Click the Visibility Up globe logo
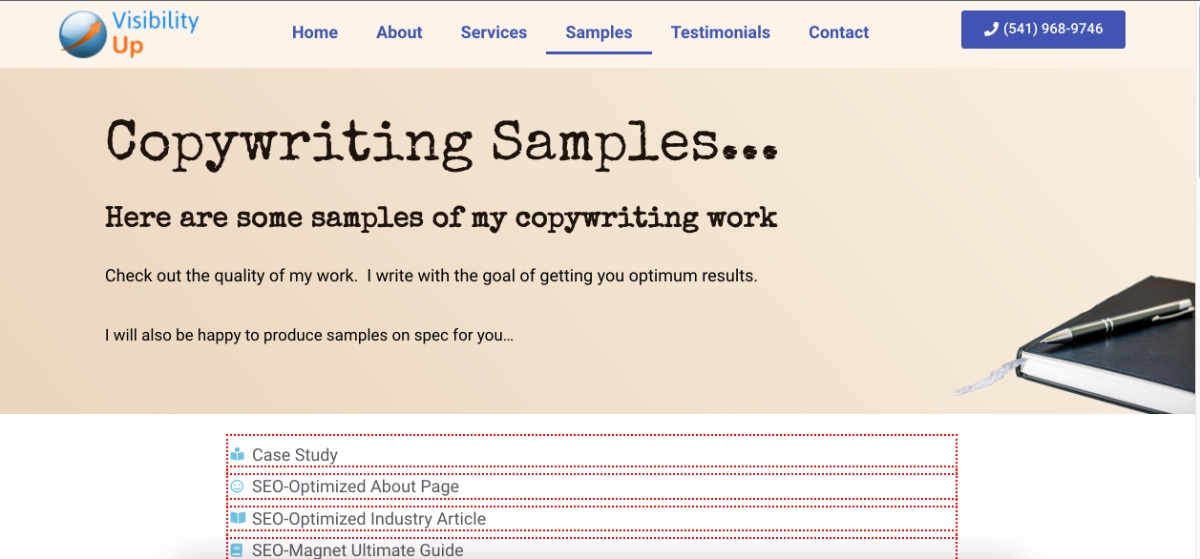This screenshot has height=559, width=1200. (82, 34)
